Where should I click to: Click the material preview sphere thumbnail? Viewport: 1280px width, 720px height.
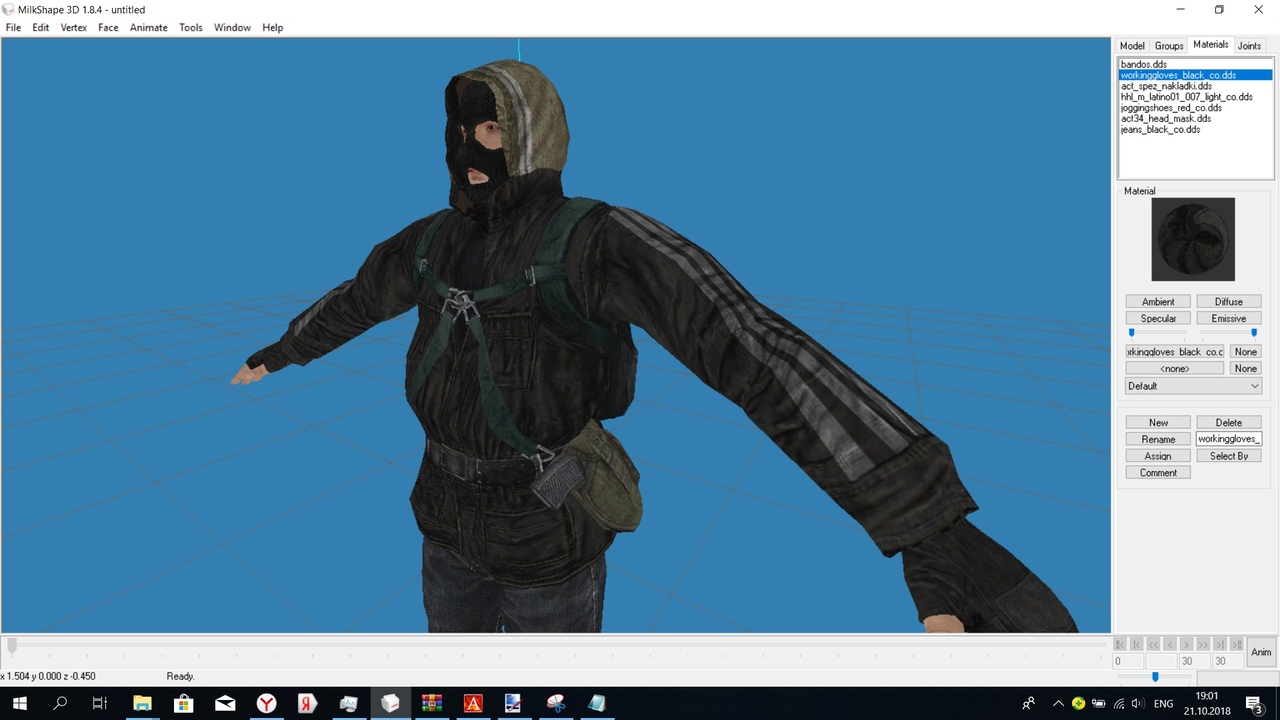point(1193,239)
